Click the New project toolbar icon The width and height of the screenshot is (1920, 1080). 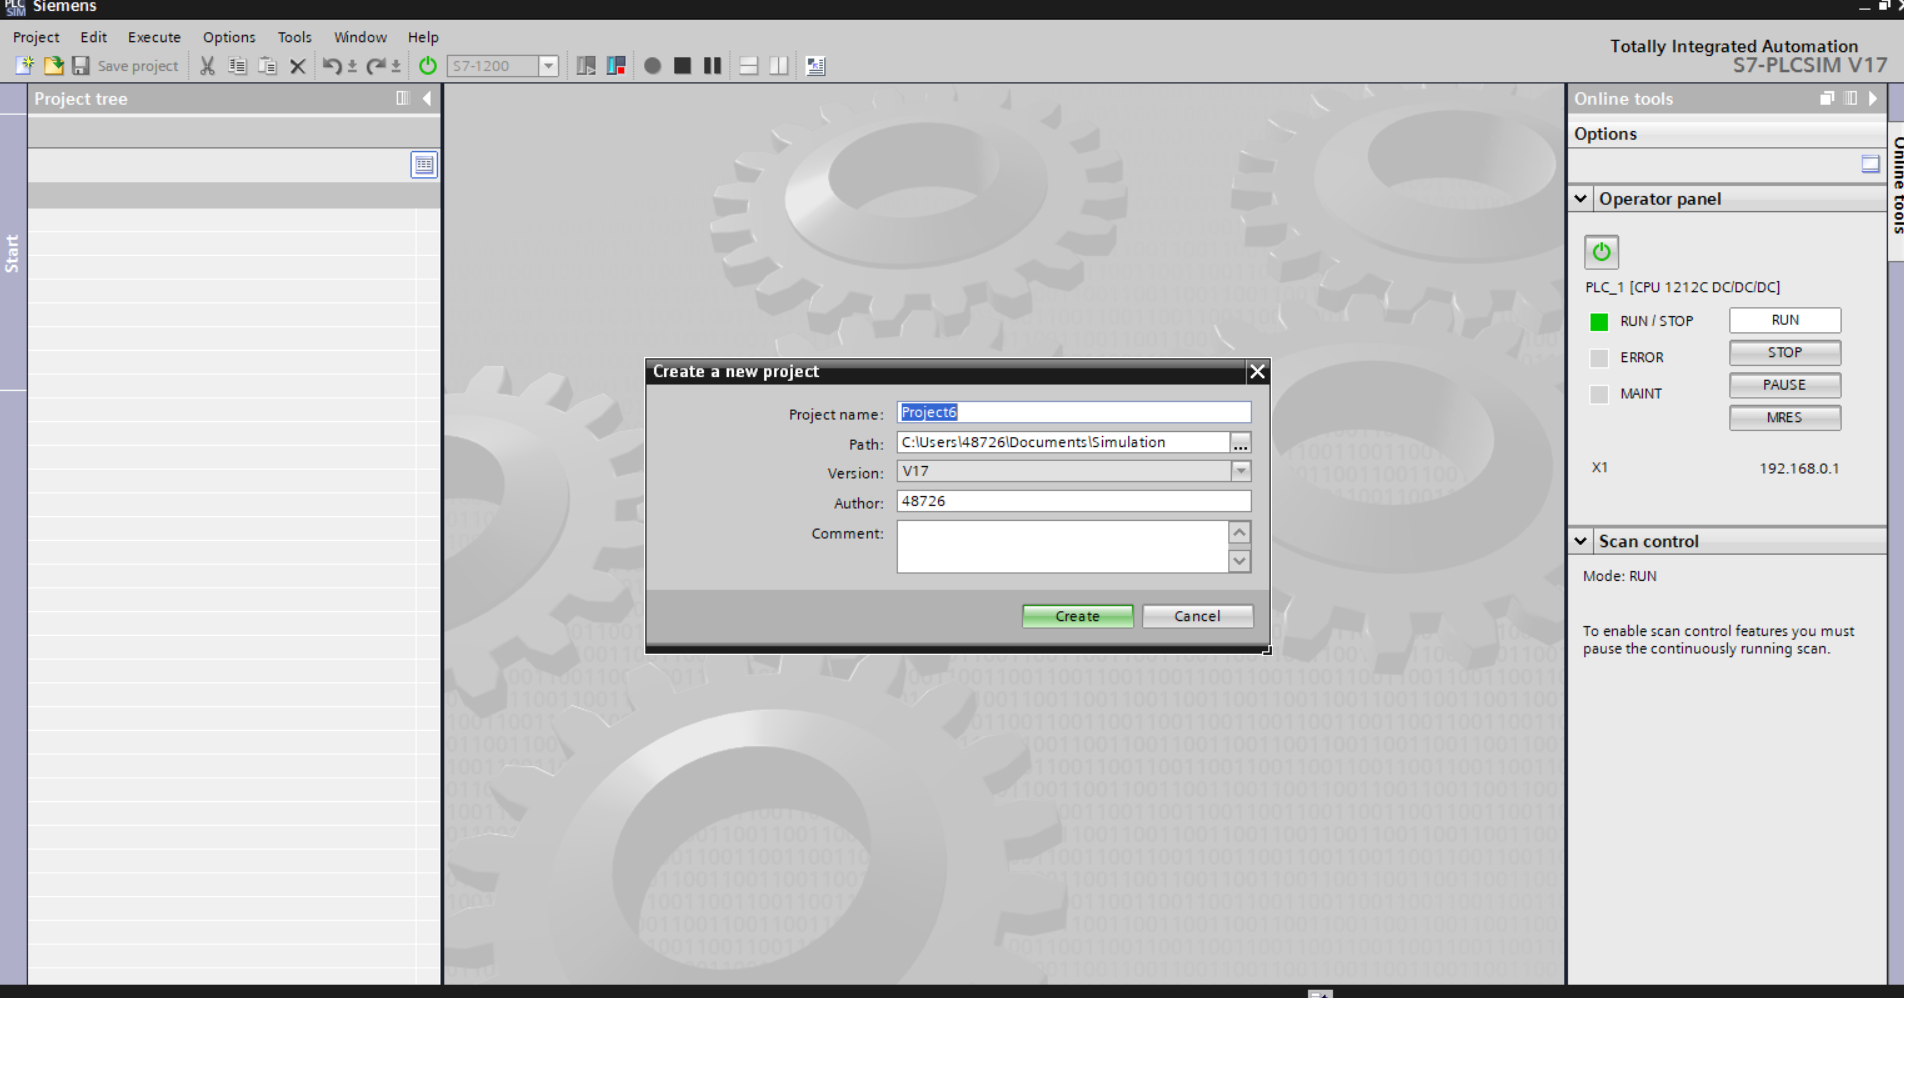click(24, 66)
